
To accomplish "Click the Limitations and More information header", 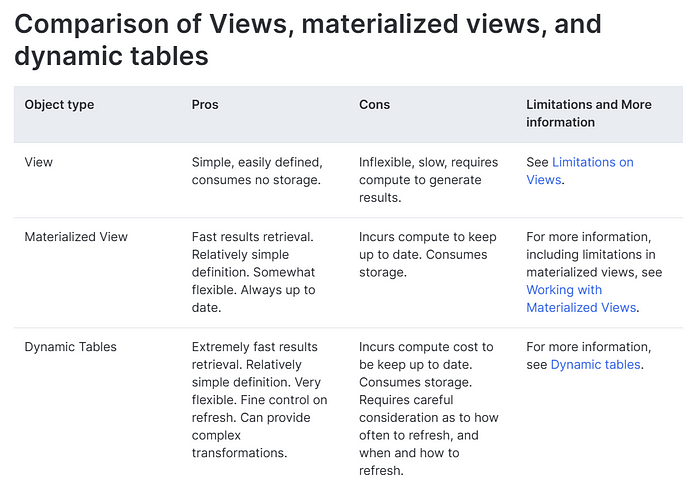I will coord(588,113).
